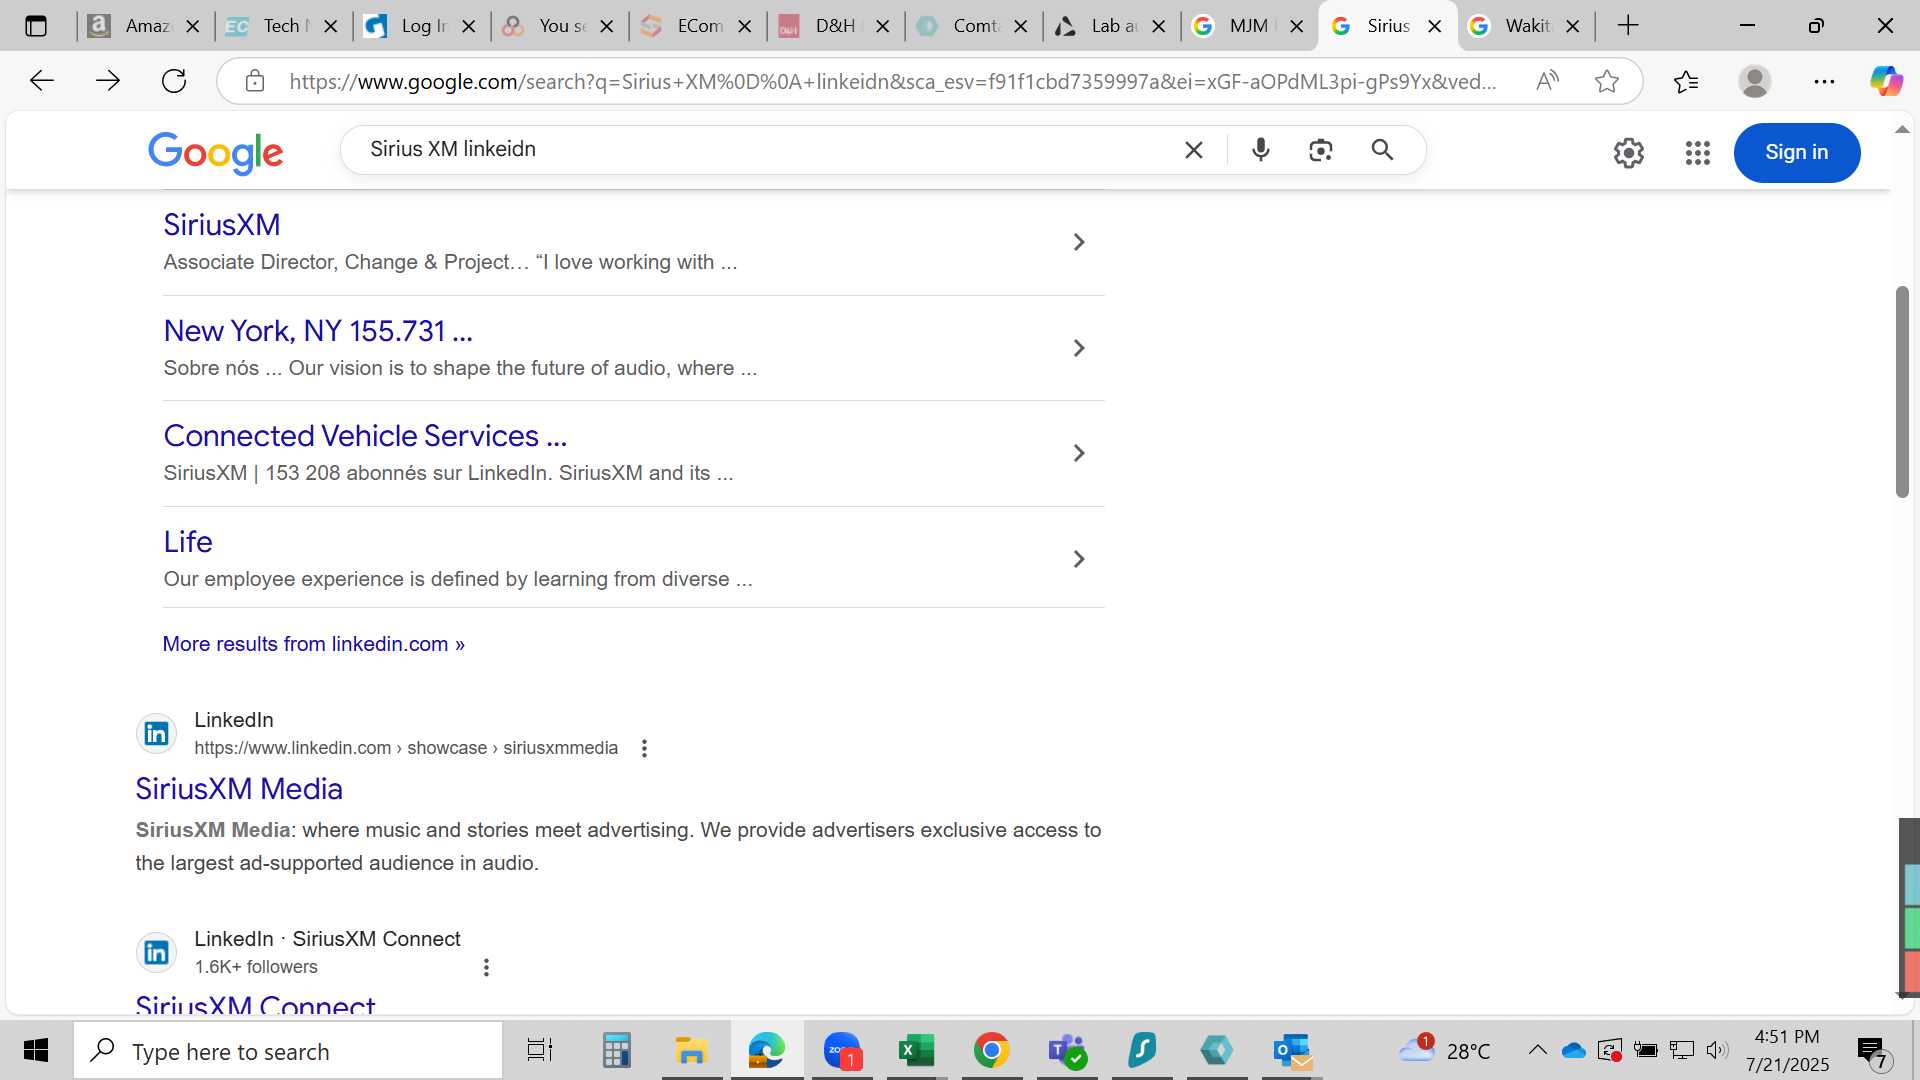Show hidden system tray icons

click(1537, 1050)
